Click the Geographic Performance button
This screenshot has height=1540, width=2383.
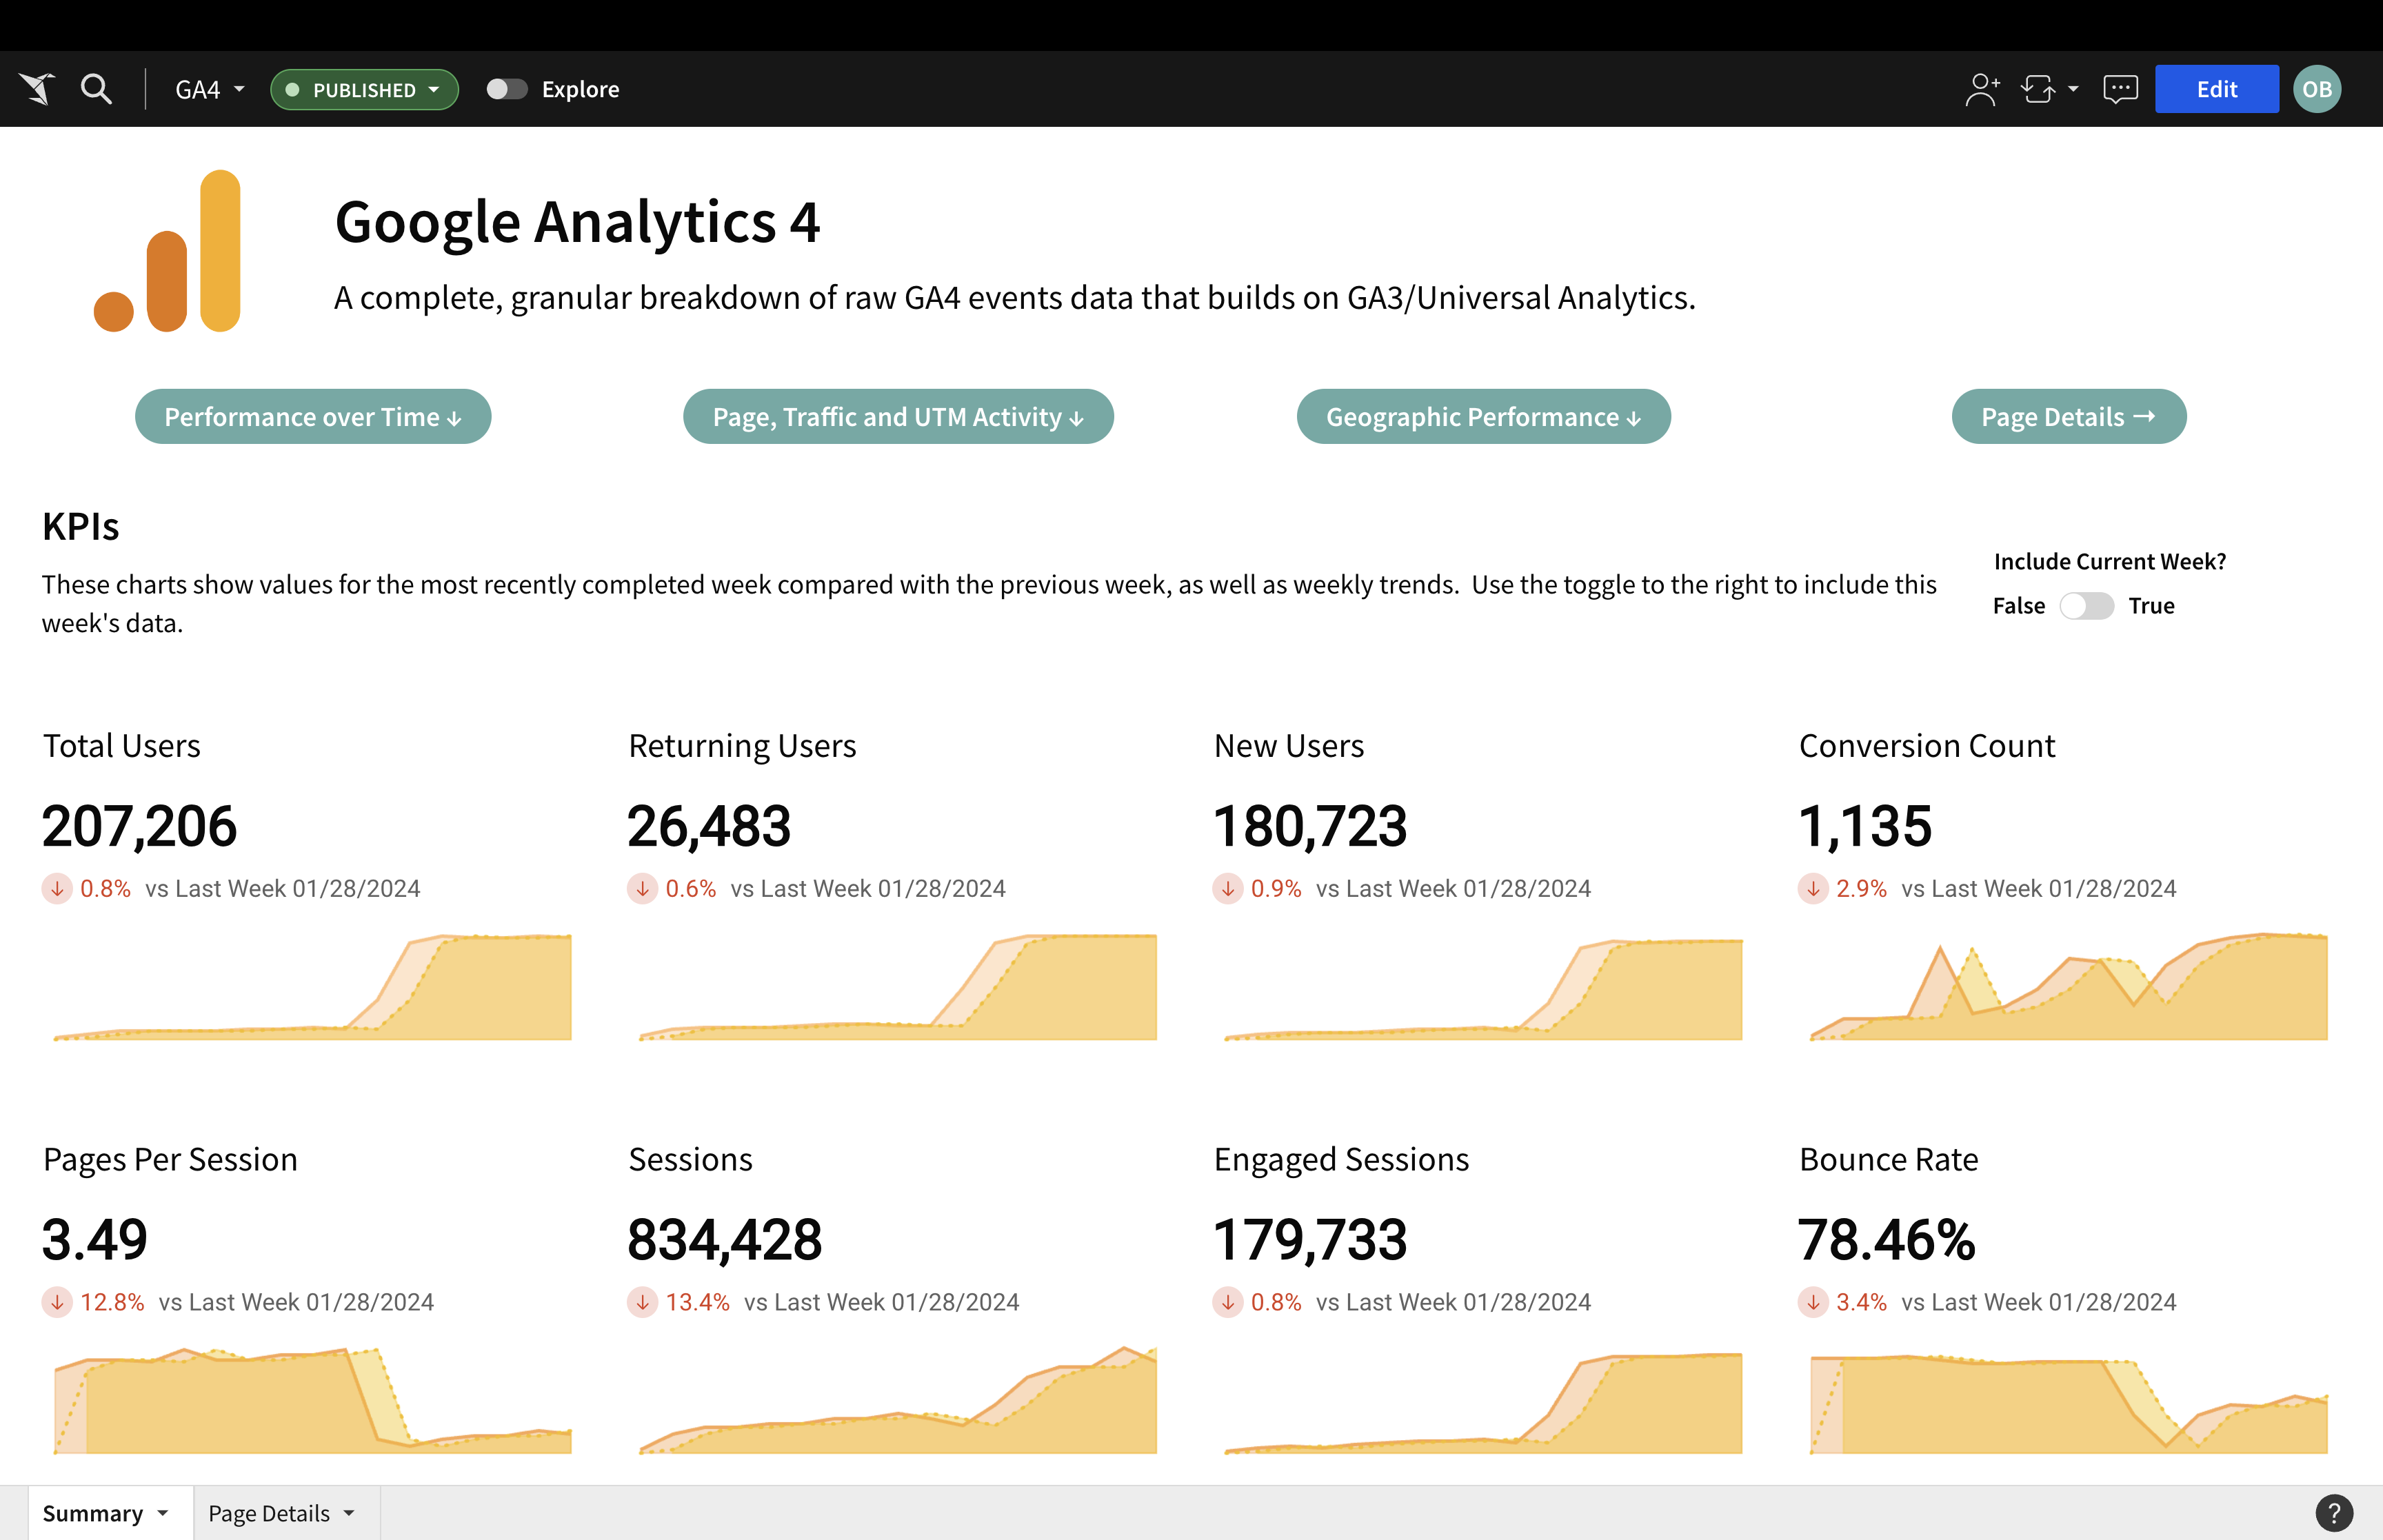[1483, 417]
